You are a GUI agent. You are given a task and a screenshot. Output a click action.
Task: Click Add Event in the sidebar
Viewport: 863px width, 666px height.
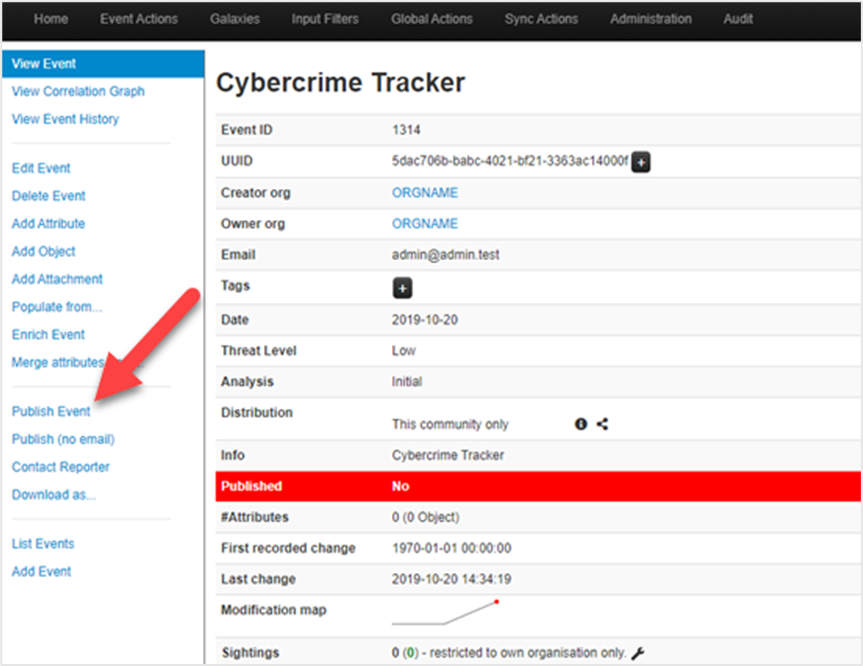click(41, 571)
